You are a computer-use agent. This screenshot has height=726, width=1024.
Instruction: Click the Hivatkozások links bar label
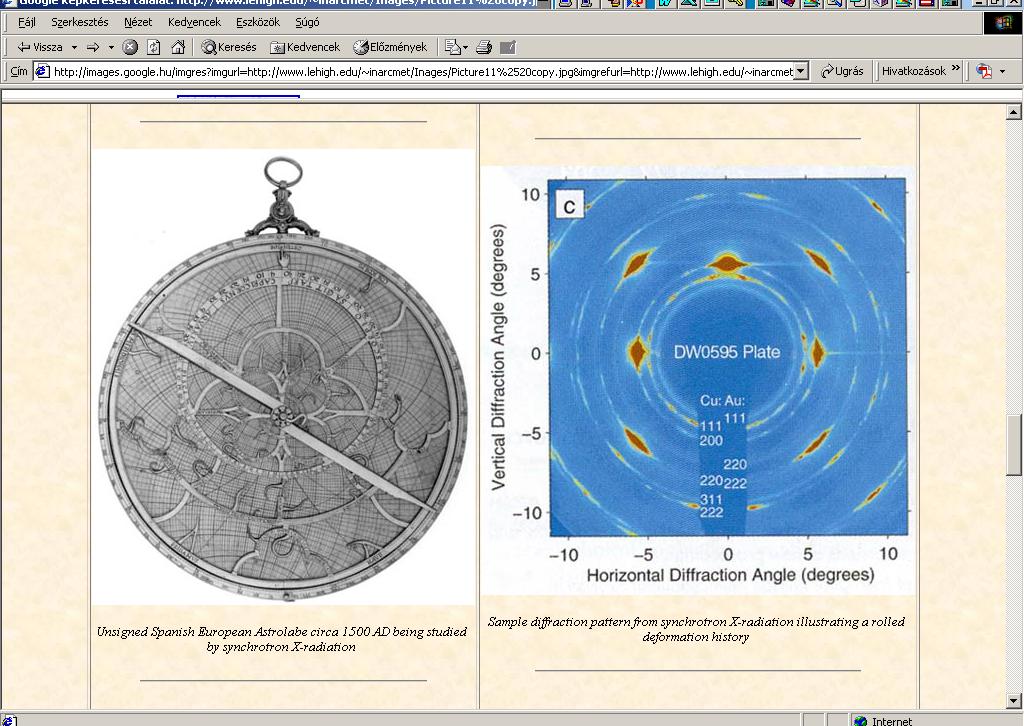point(913,71)
